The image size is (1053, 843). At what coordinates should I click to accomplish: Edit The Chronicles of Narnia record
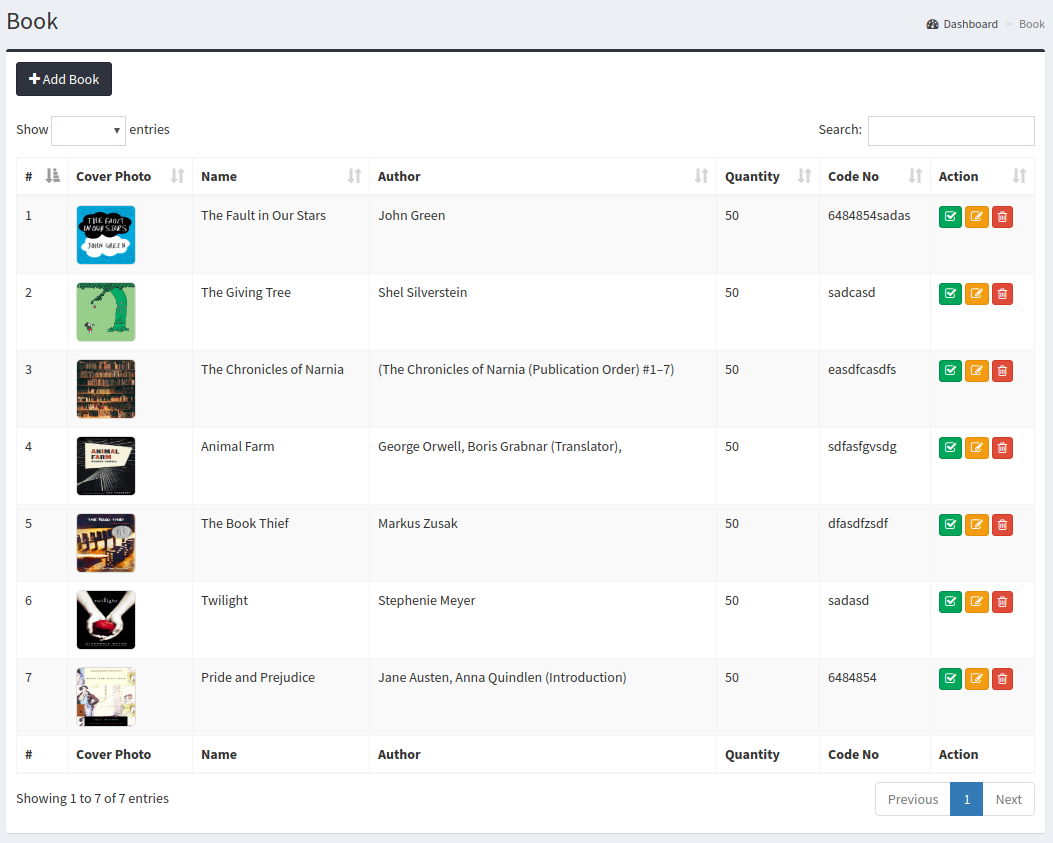pos(977,370)
